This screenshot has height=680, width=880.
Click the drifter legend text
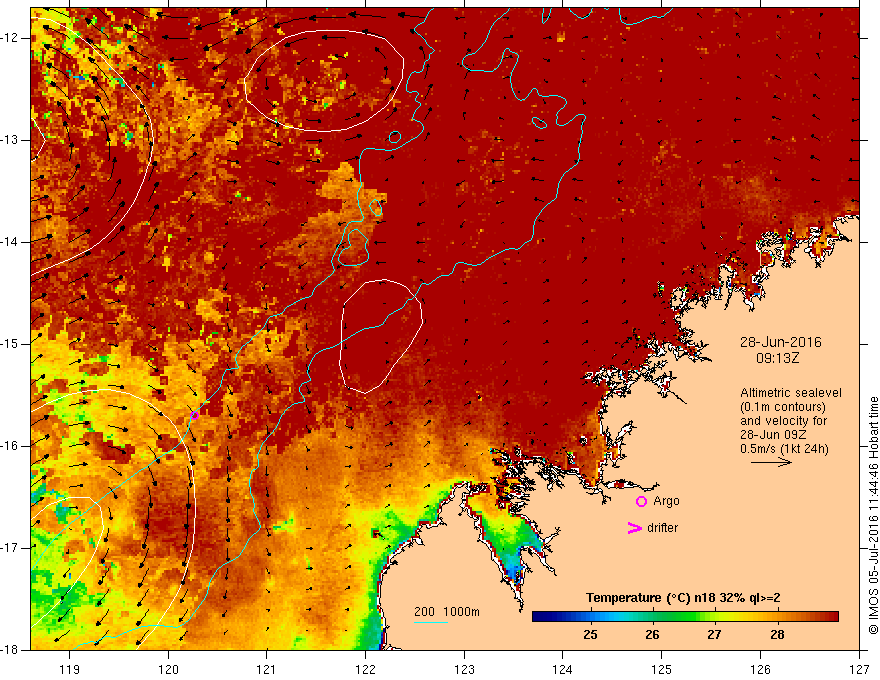[x=662, y=528]
